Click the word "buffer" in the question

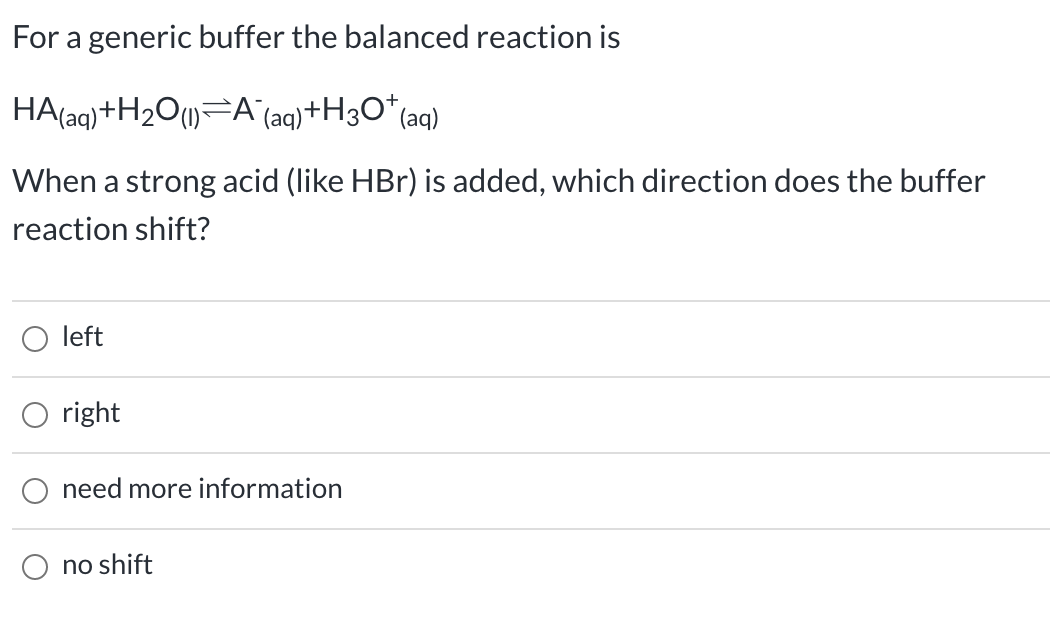coord(938,181)
